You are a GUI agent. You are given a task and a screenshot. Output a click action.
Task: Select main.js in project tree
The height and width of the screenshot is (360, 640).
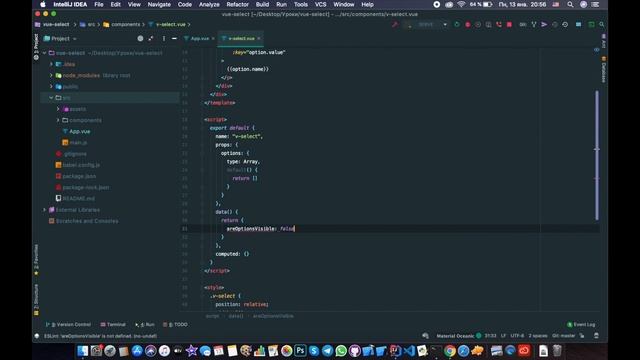click(x=78, y=142)
